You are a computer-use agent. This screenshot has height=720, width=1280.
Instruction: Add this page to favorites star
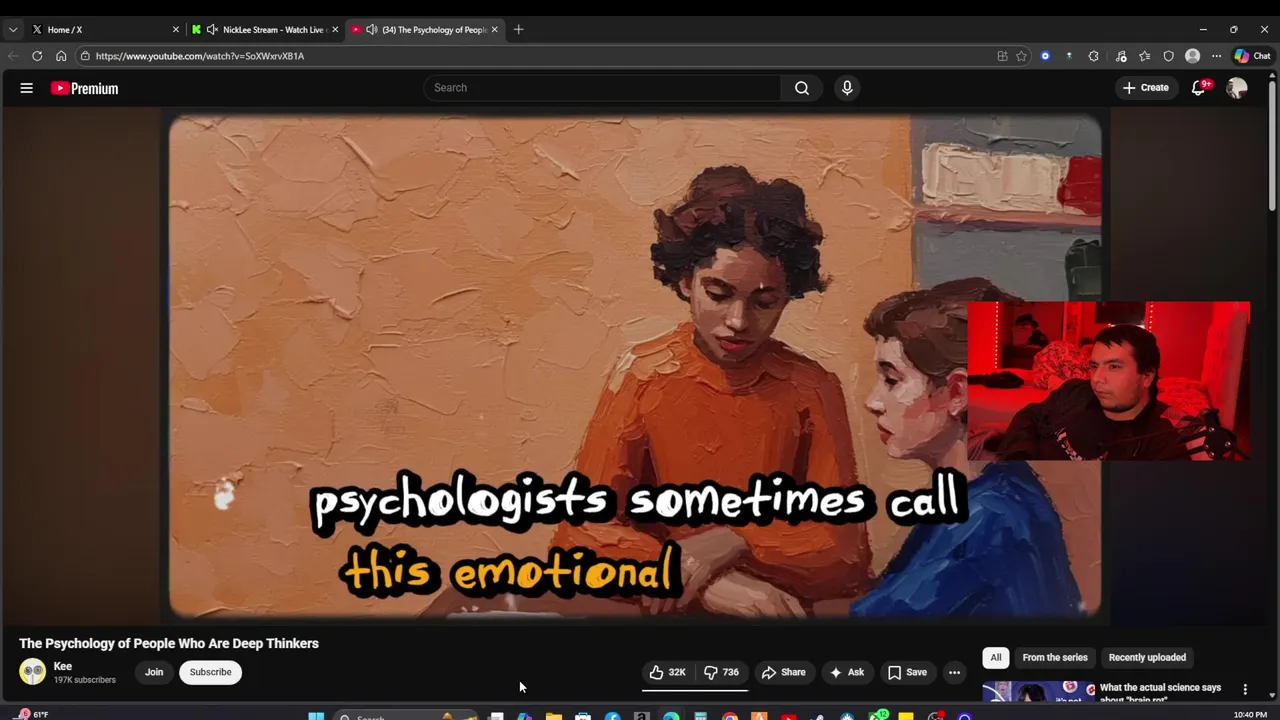point(1021,56)
